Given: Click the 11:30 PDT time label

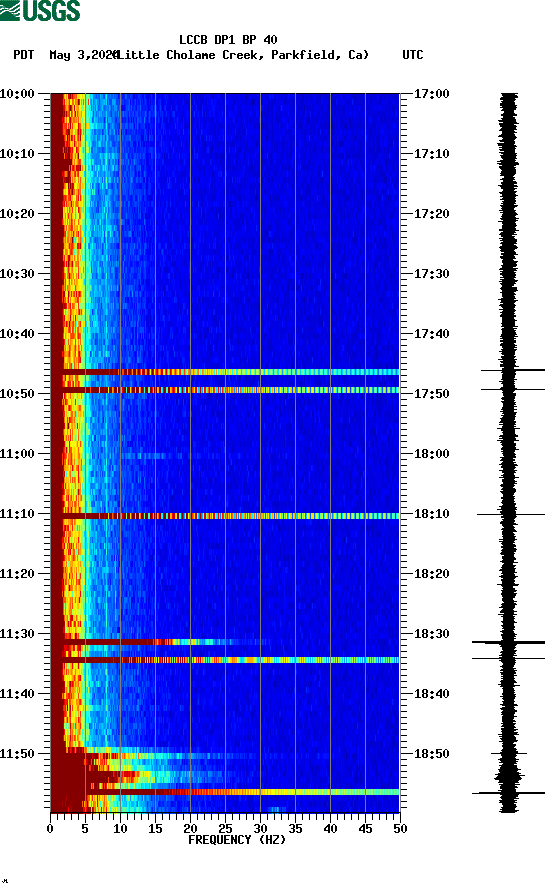Looking at the screenshot, I should [x=17, y=634].
